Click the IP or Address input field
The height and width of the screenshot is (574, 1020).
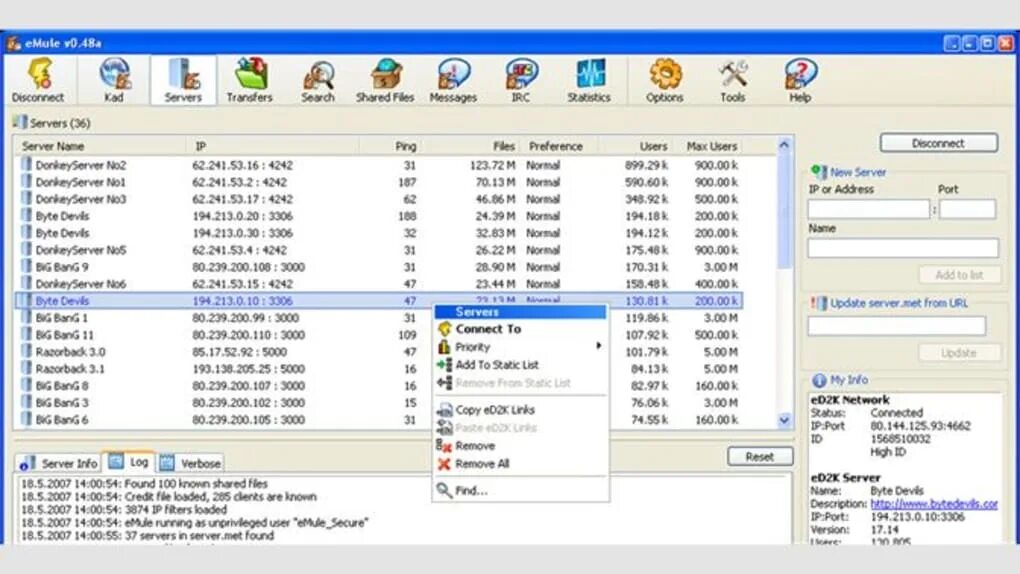point(868,209)
